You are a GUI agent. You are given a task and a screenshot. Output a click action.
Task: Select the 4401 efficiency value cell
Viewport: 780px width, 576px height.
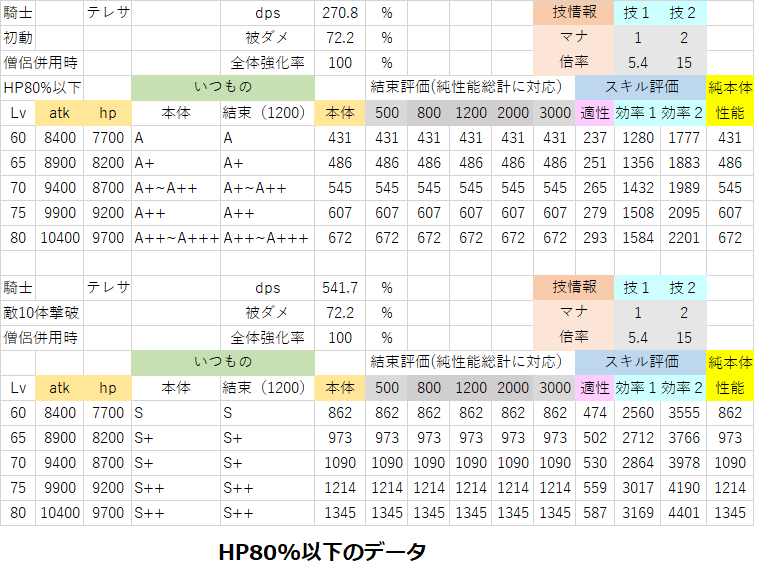(x=683, y=512)
